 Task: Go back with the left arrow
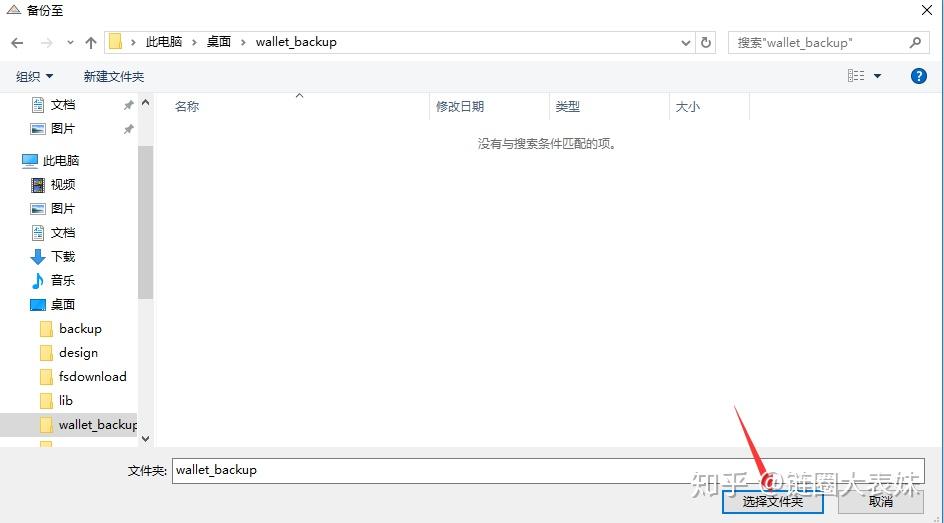coord(17,43)
